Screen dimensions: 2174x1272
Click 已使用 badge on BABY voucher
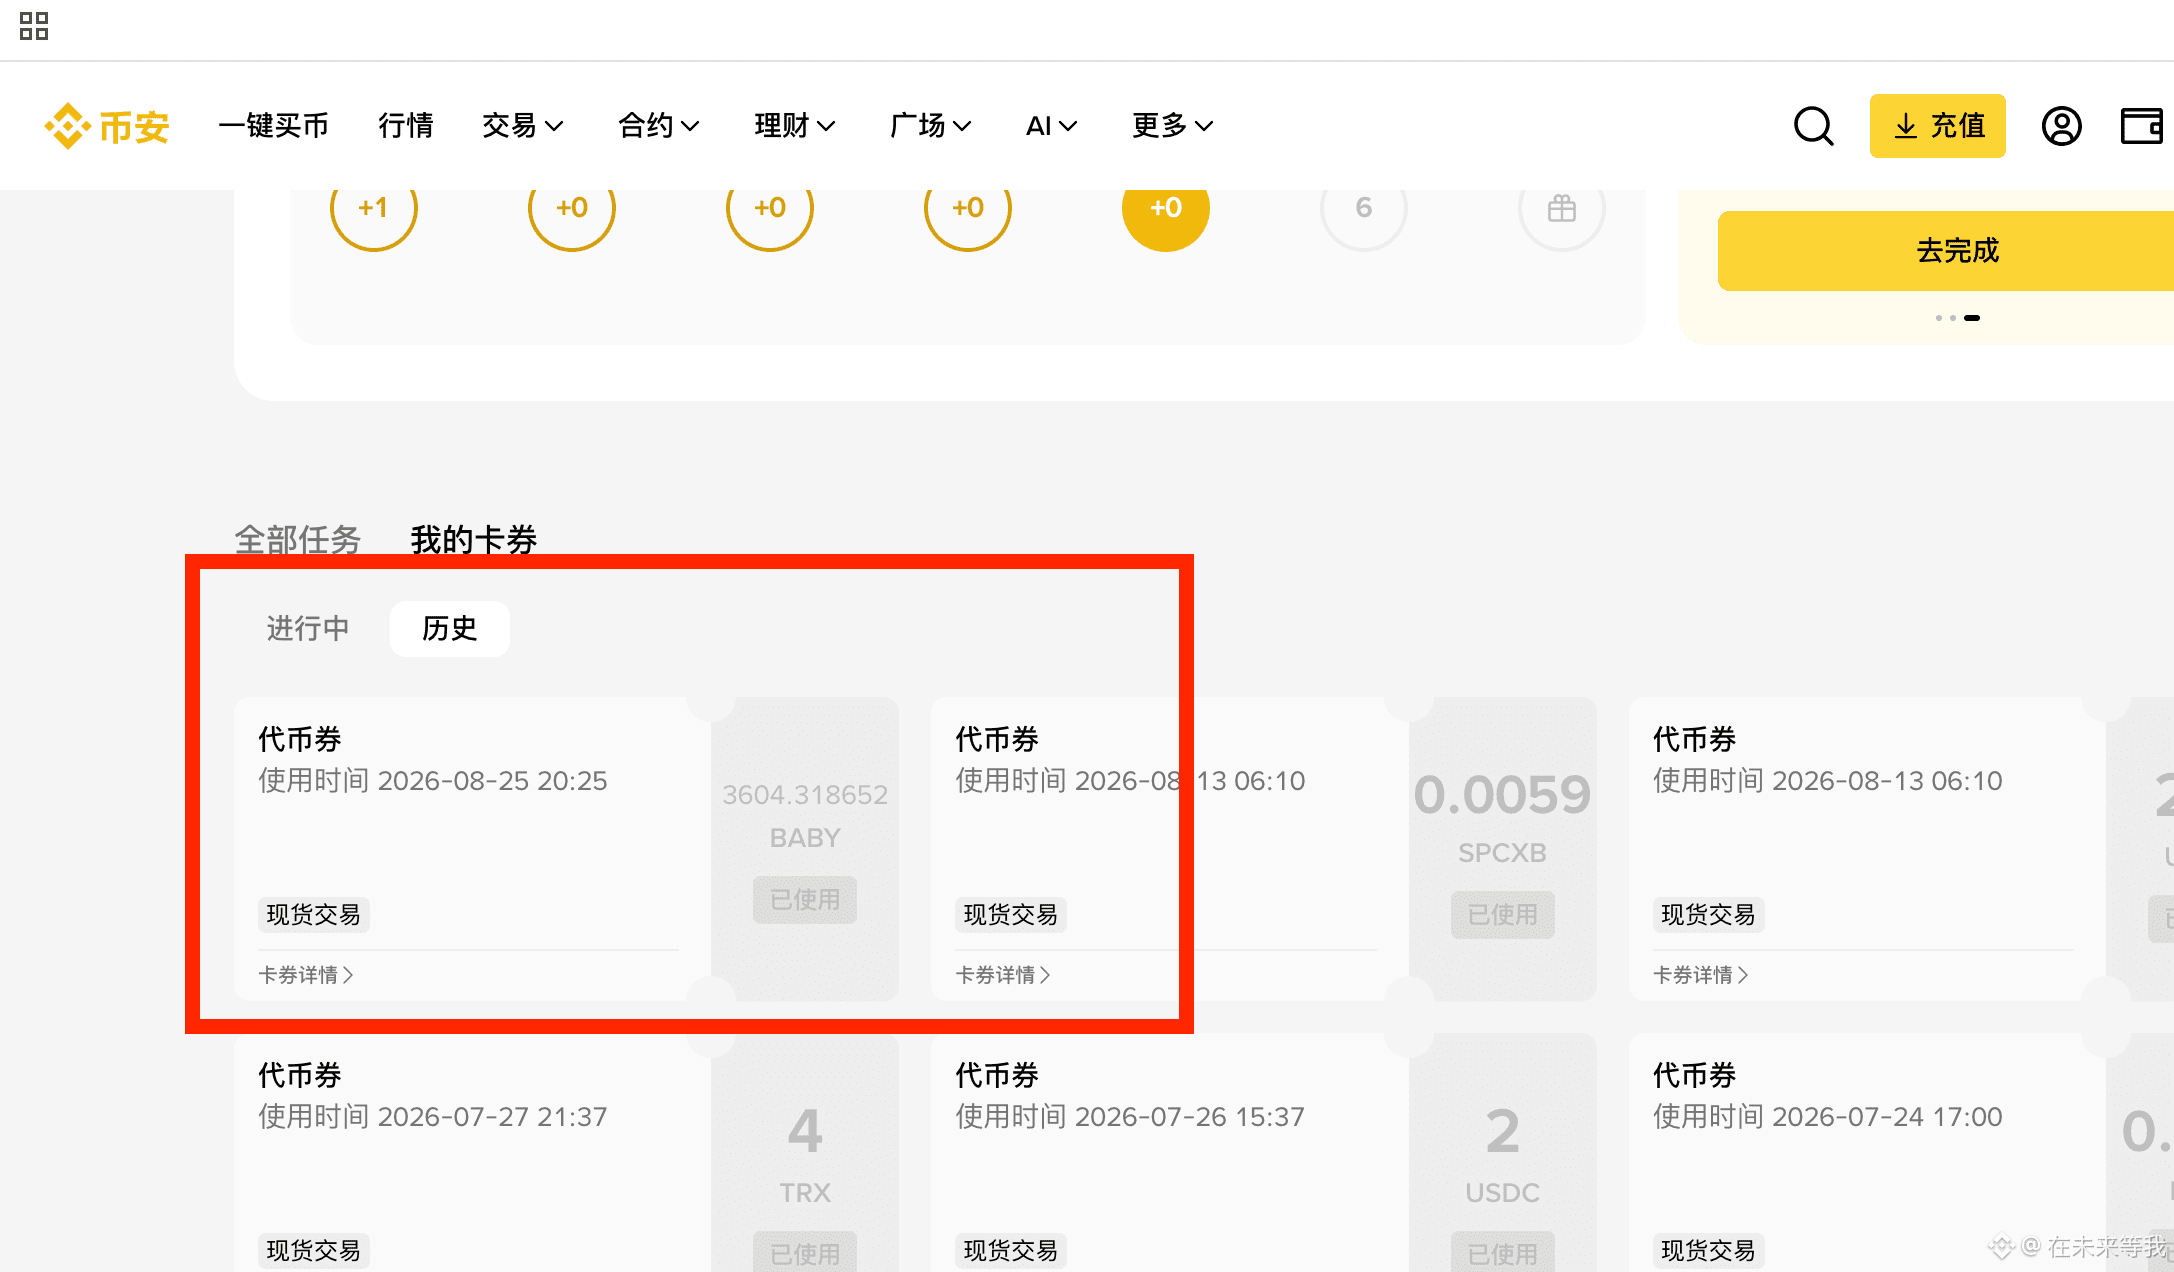click(805, 900)
